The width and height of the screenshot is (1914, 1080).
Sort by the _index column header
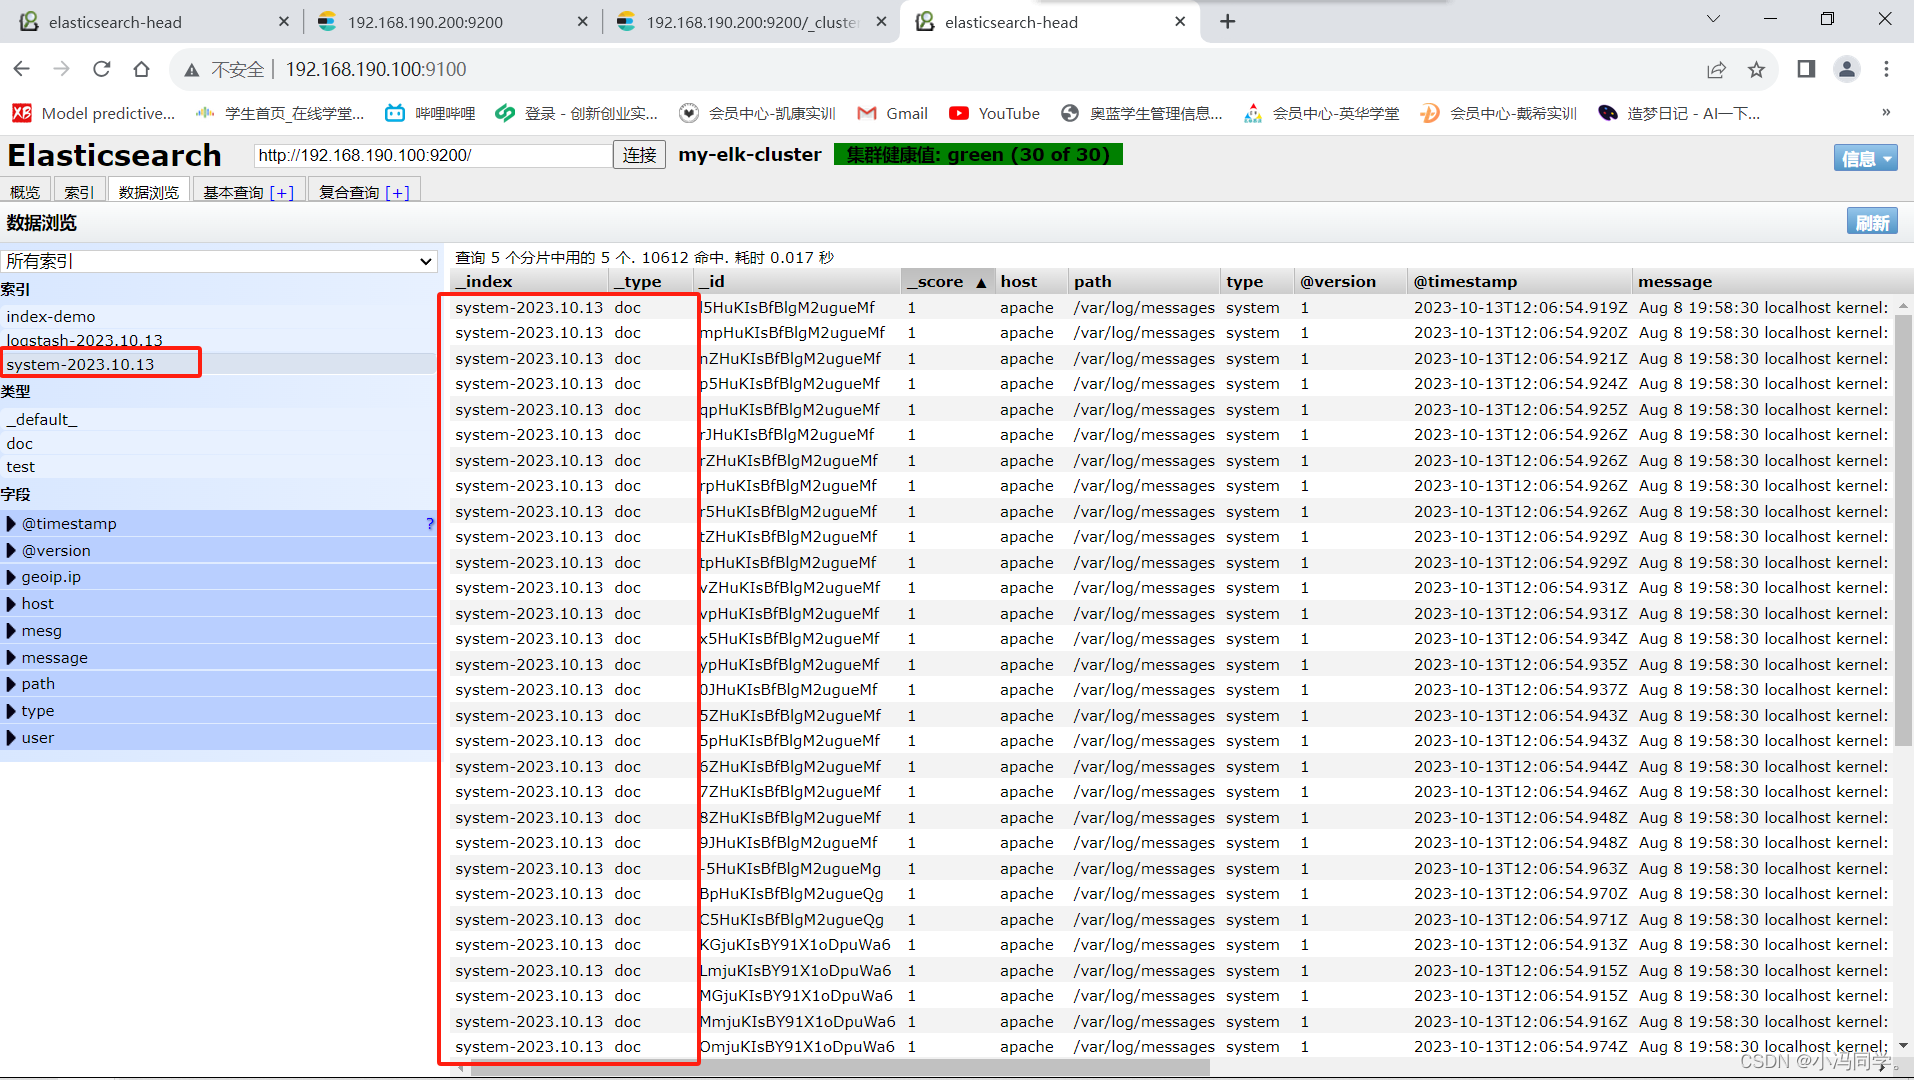pos(528,281)
